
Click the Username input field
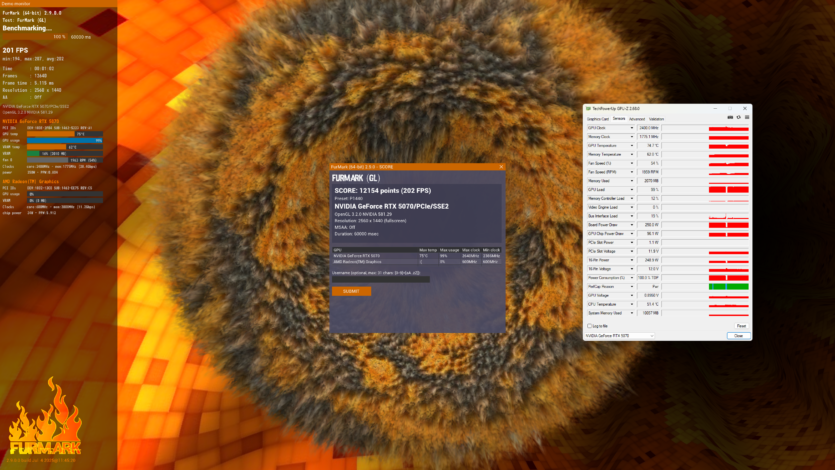(x=380, y=279)
